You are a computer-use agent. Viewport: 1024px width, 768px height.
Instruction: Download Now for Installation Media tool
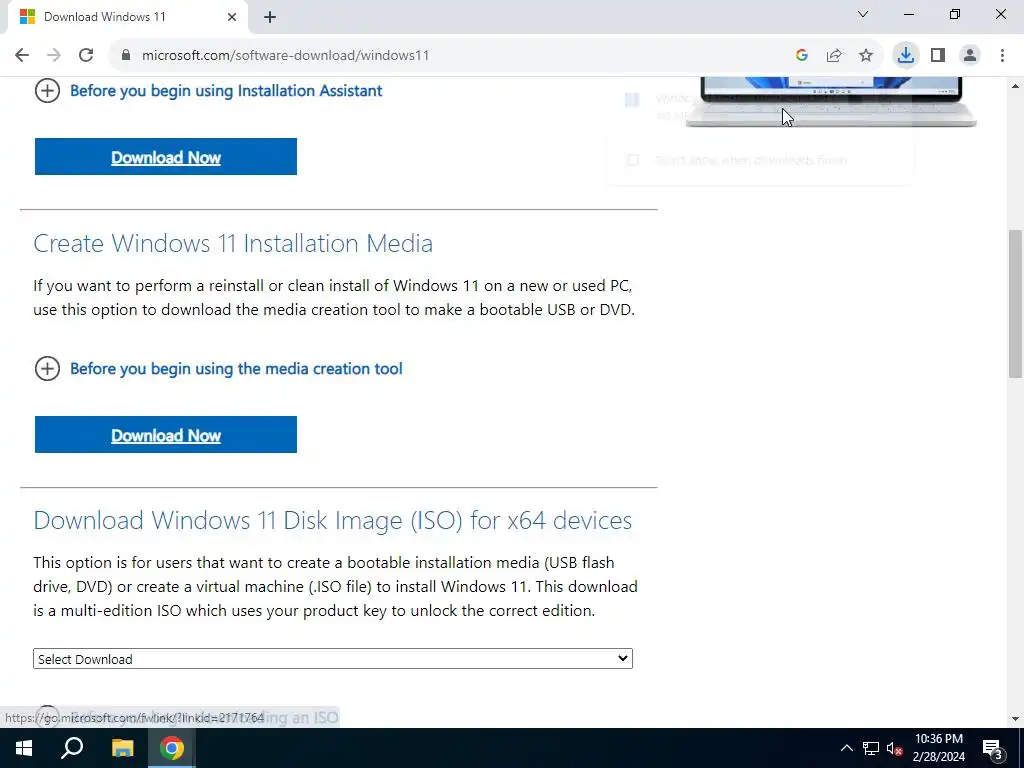click(x=166, y=435)
